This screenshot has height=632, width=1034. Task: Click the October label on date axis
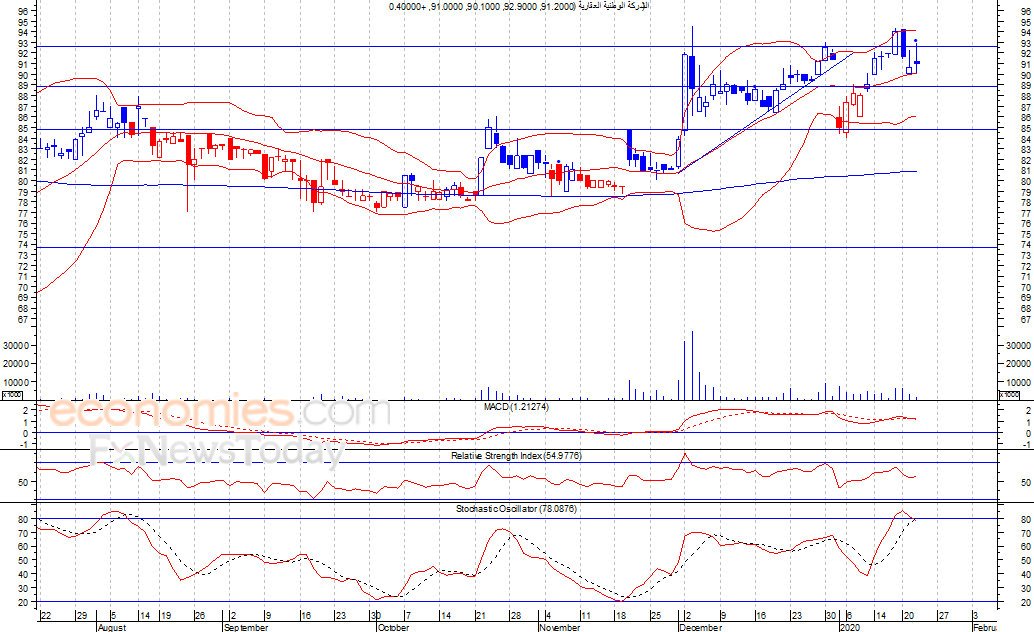(393, 627)
